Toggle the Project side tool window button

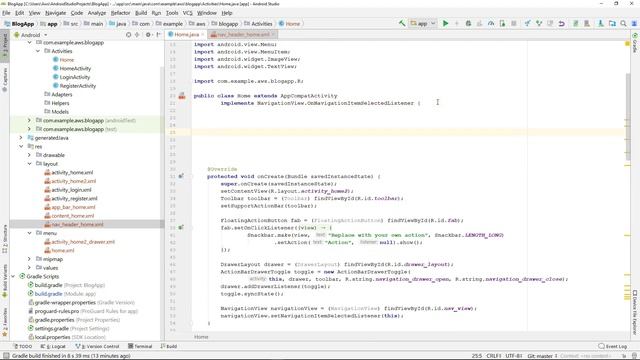[4, 46]
